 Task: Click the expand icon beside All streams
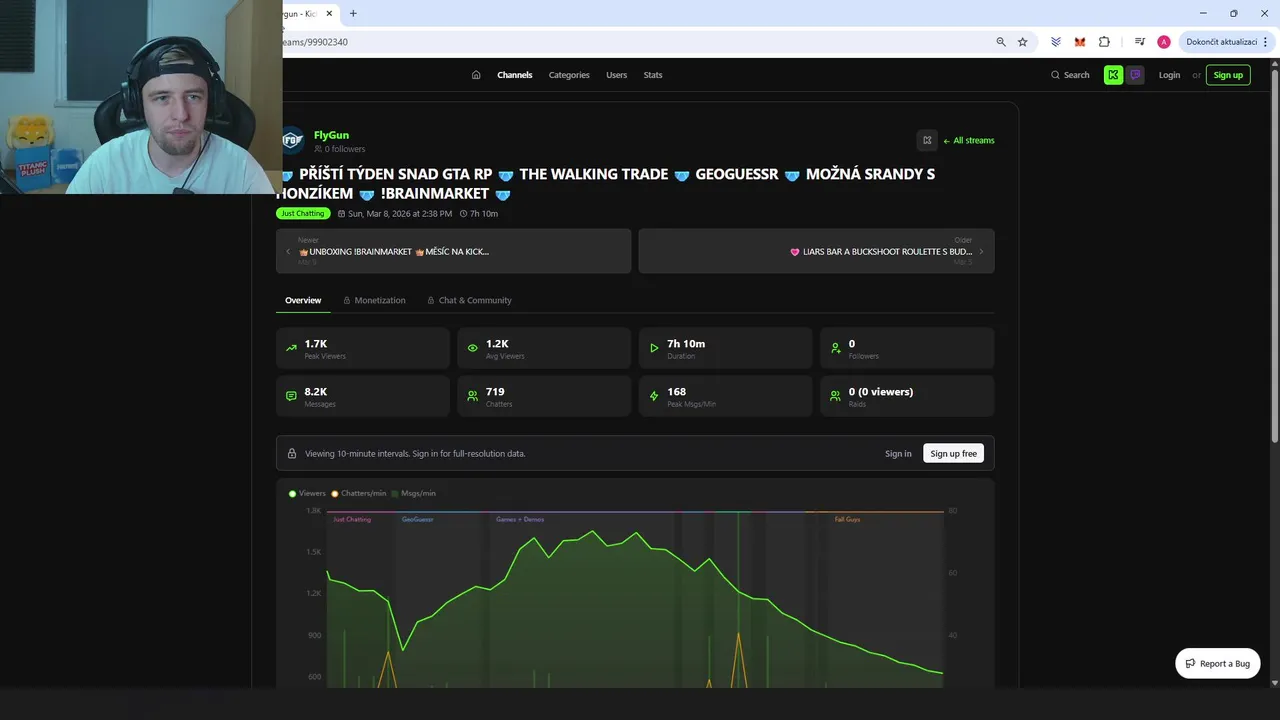click(927, 140)
